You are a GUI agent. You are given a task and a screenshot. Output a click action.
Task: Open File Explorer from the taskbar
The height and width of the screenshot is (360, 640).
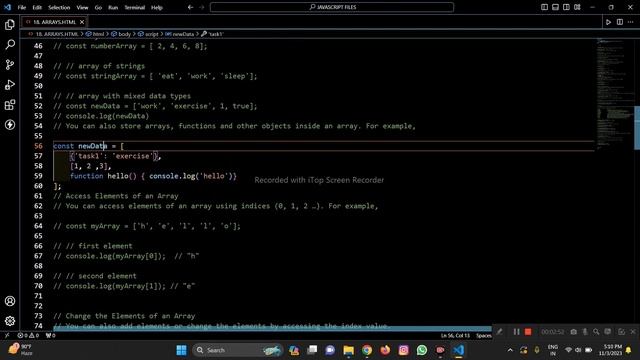tap(349, 350)
